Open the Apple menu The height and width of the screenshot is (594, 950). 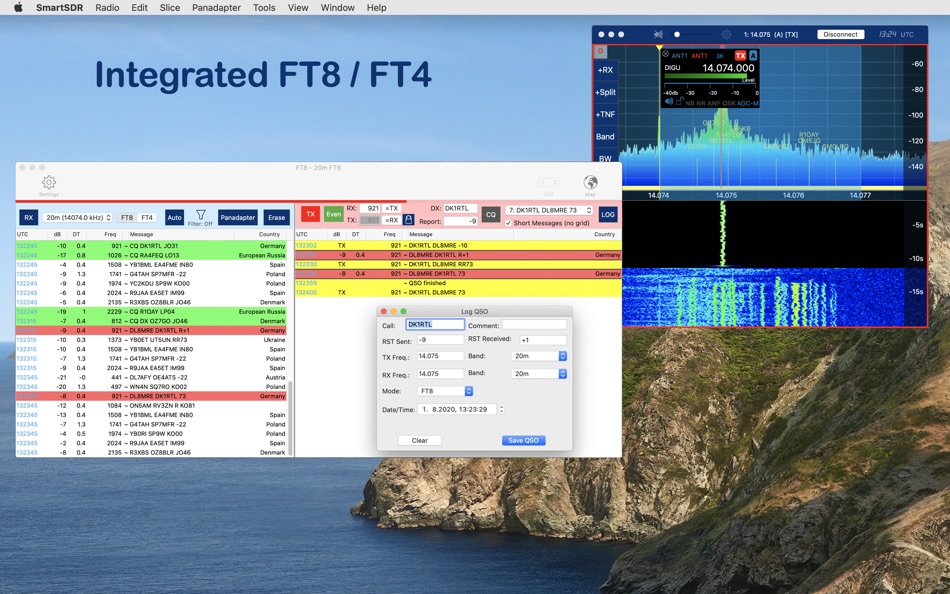[18, 8]
